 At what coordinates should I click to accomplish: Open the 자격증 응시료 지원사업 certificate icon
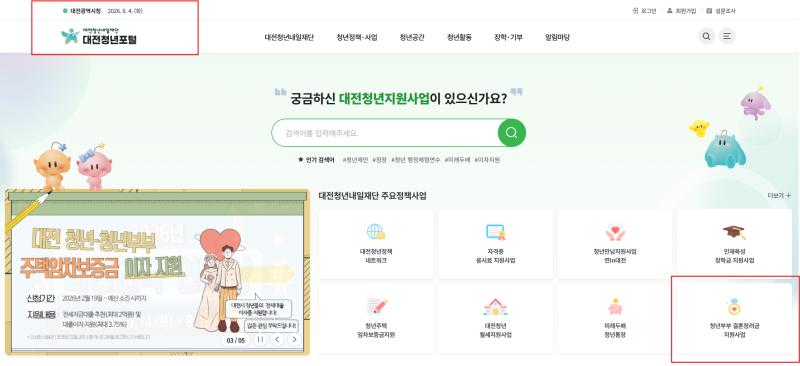click(x=495, y=232)
